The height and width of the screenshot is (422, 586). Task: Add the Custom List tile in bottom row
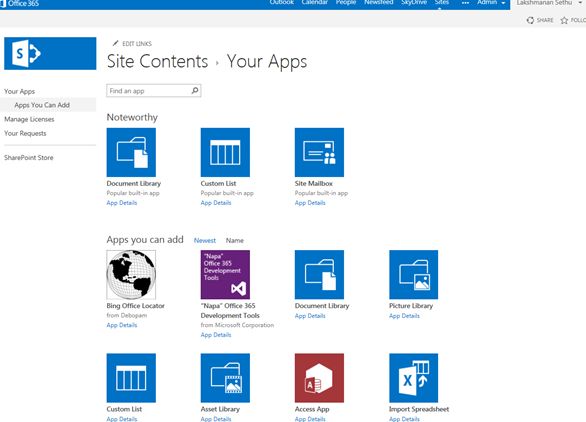tap(131, 378)
